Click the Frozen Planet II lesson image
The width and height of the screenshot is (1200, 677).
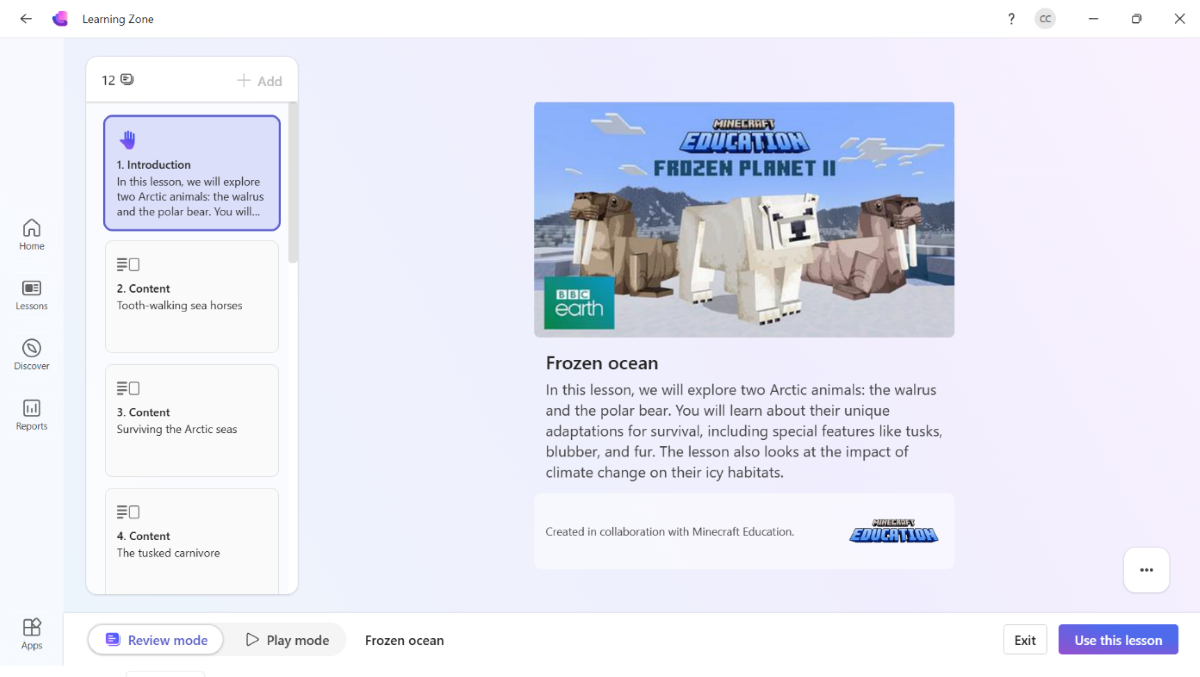[744, 219]
